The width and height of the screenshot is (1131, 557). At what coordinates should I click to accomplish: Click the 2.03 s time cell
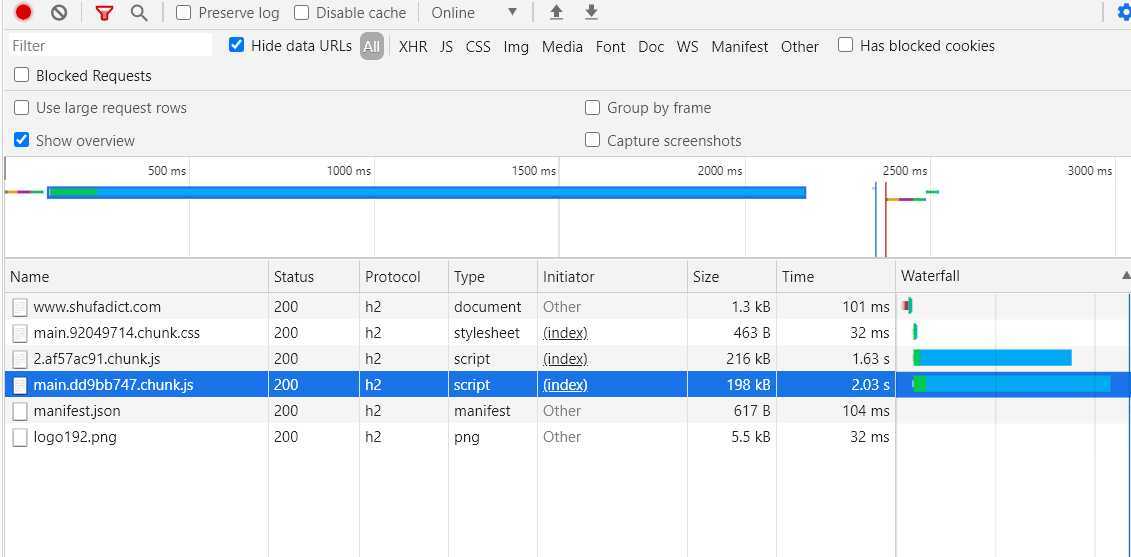click(835, 385)
